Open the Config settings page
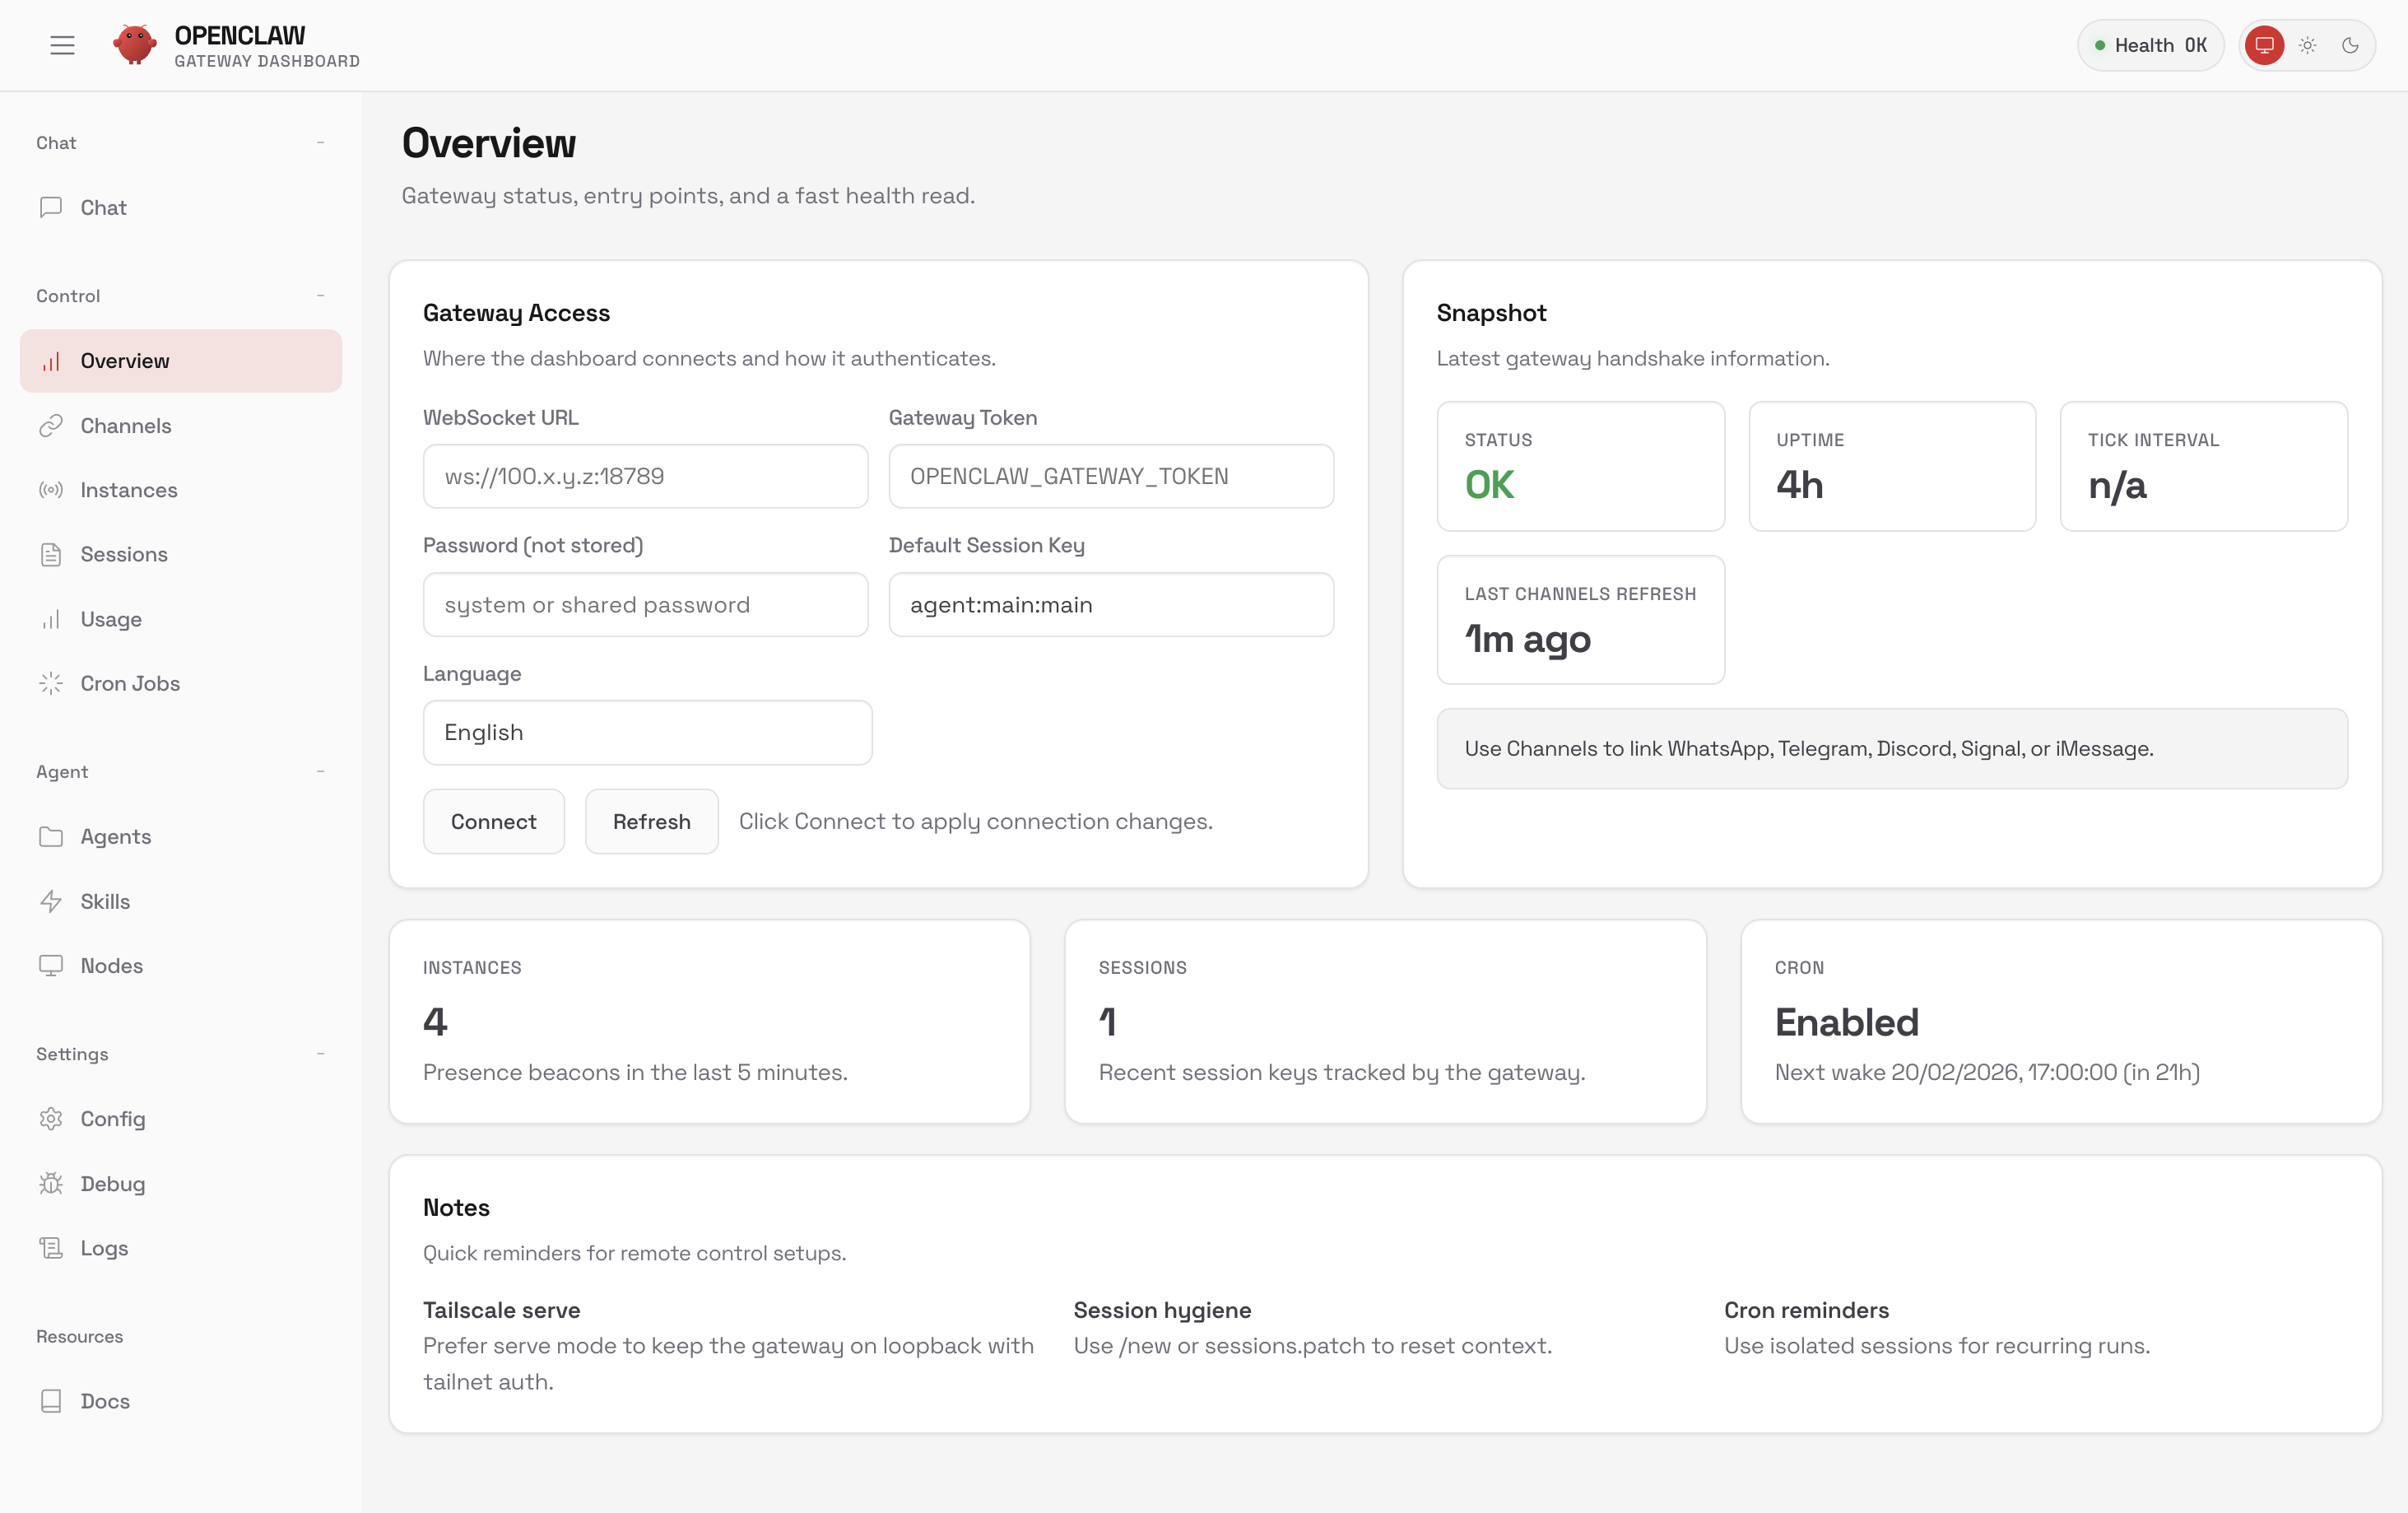 pos(112,1119)
